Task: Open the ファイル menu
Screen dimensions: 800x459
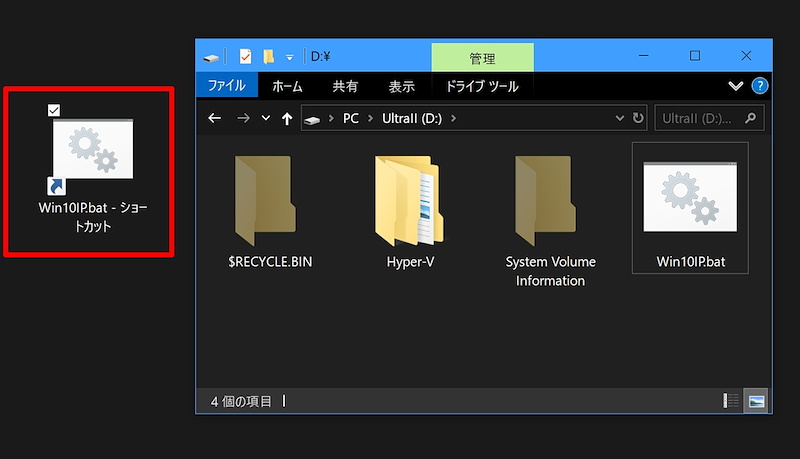Action: pyautogui.click(x=227, y=85)
